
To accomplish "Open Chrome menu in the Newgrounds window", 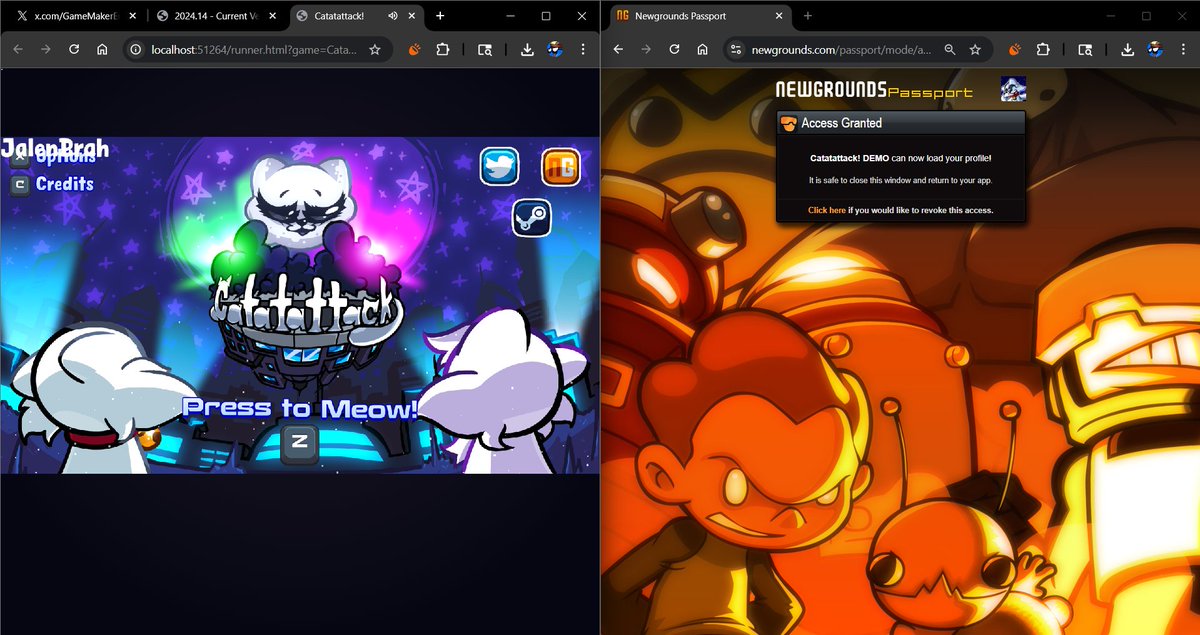I will pyautogui.click(x=1183, y=49).
